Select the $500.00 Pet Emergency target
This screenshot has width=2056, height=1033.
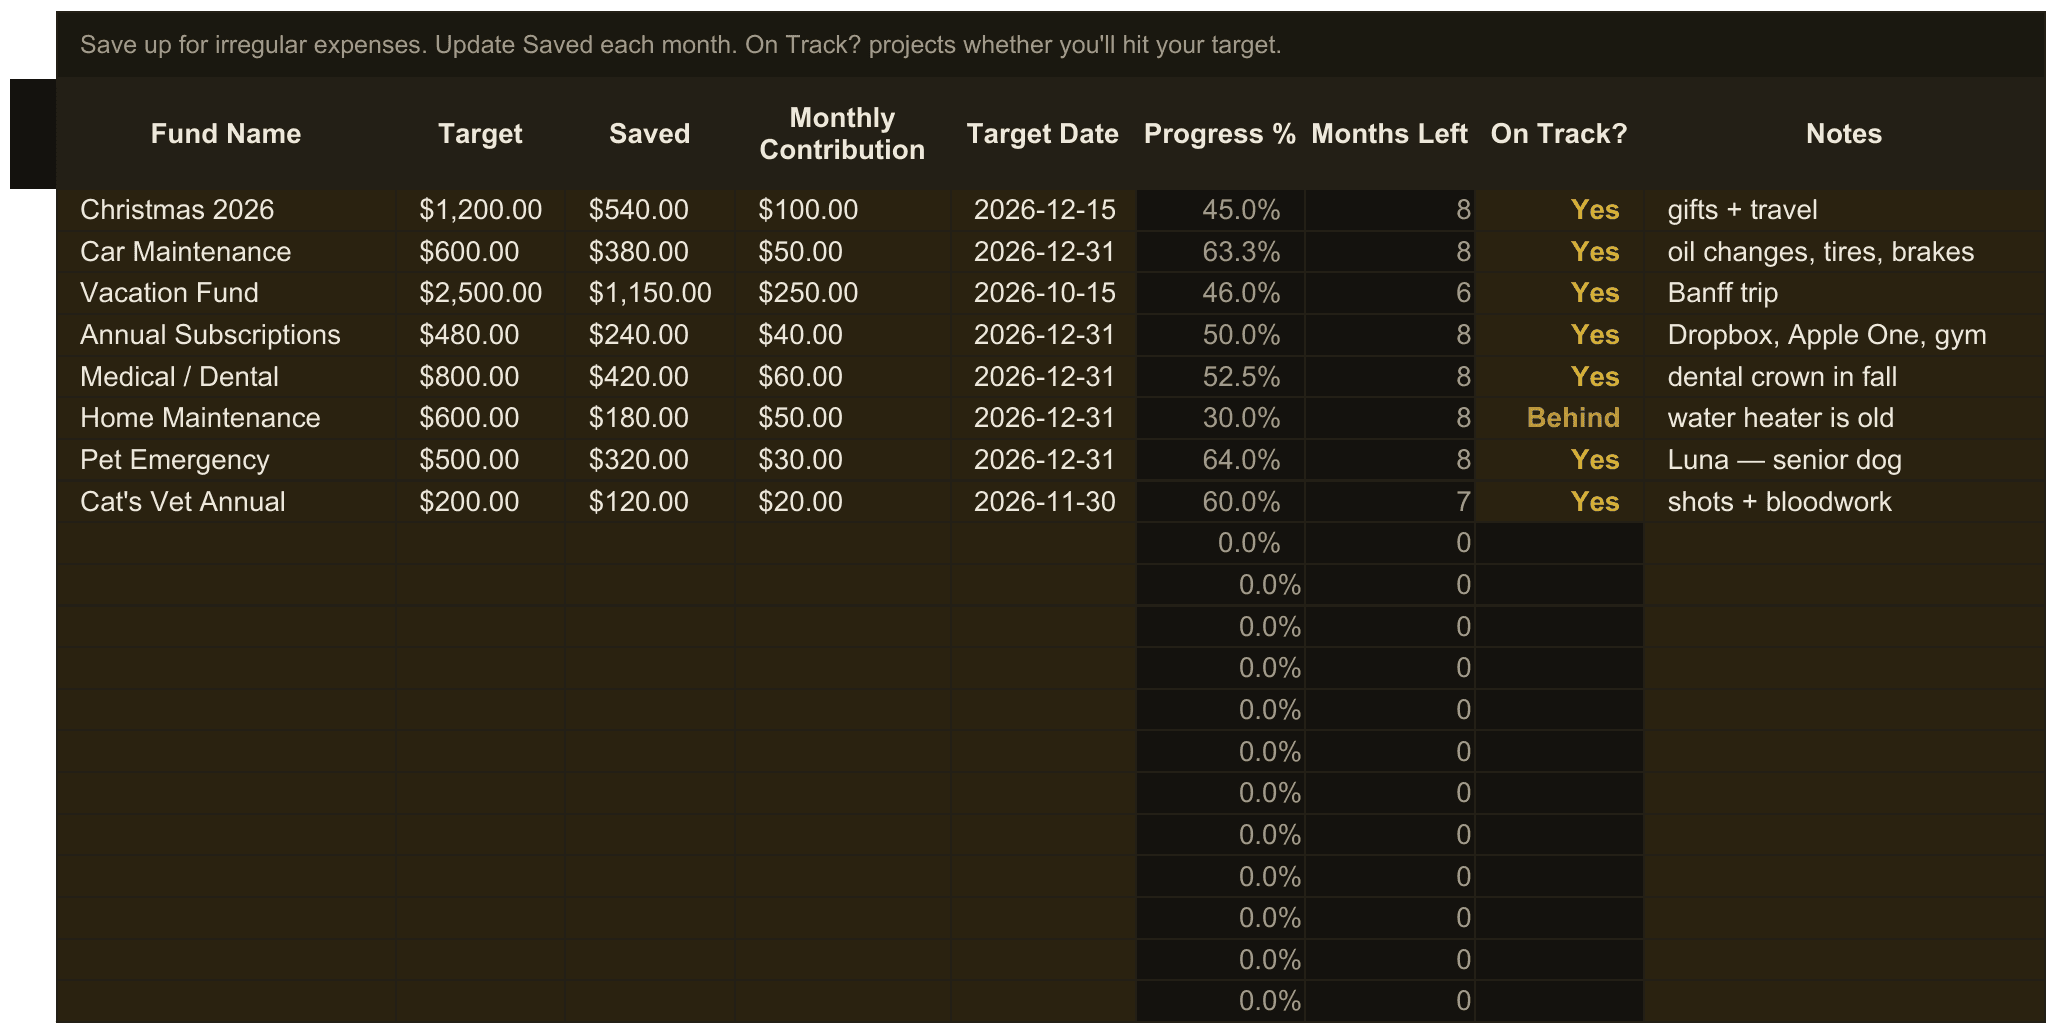pyautogui.click(x=480, y=460)
